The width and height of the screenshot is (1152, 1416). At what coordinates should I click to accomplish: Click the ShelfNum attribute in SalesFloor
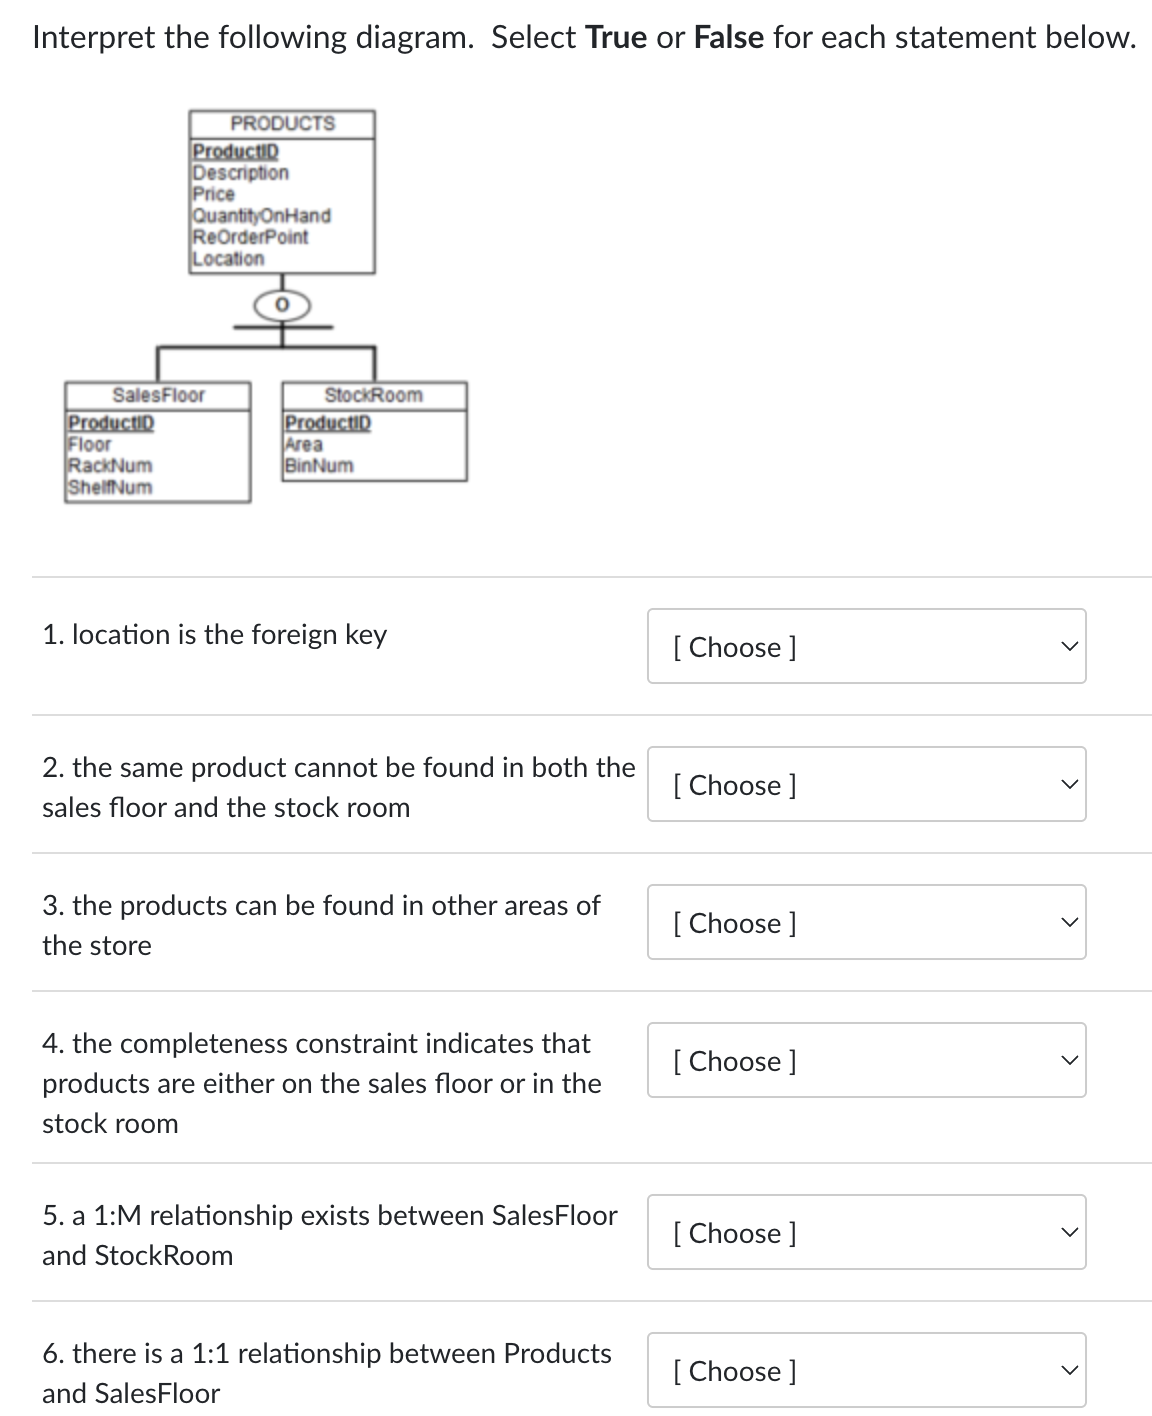110,486
